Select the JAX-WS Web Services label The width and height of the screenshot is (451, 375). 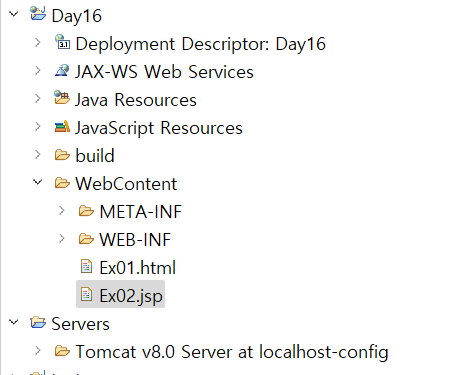tap(164, 72)
